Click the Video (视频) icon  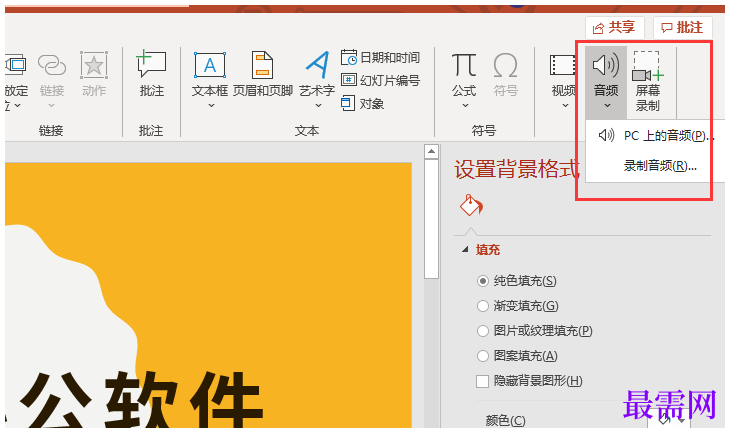point(562,65)
